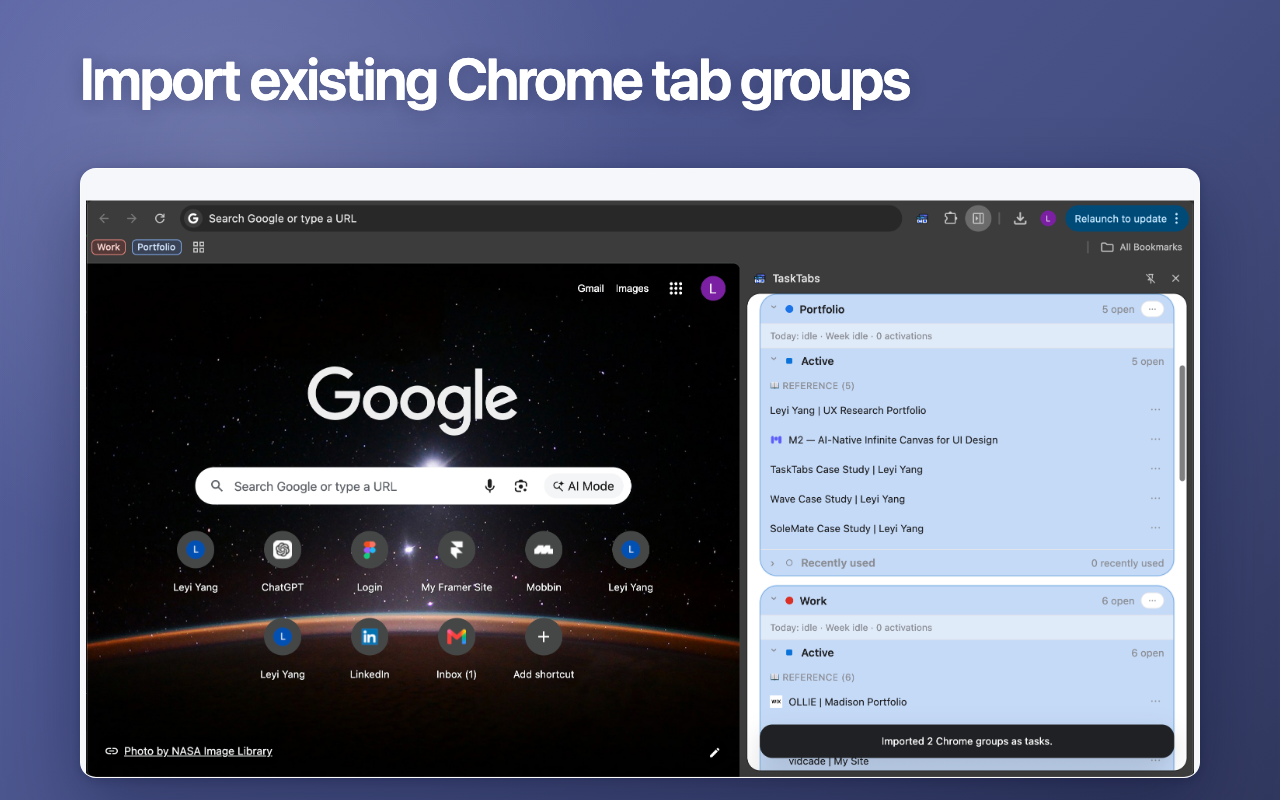Screen dimensions: 1280x800
Task: Open Wave Case Study tab entry
Action: tap(837, 499)
